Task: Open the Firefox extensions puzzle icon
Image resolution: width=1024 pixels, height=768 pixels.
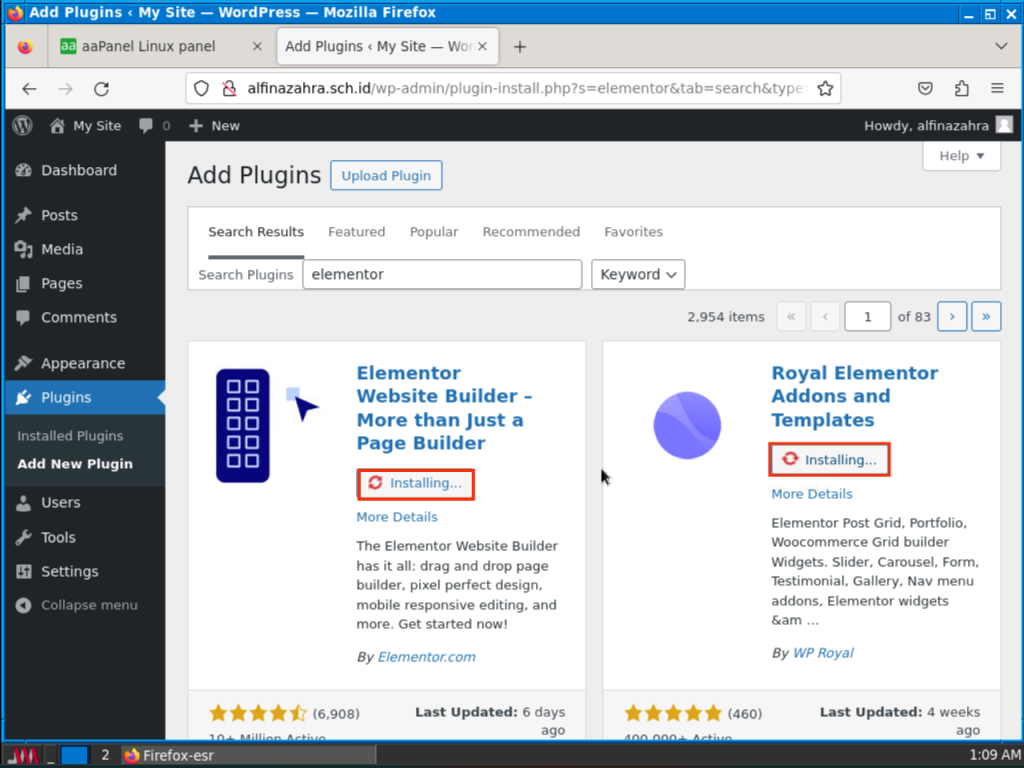Action: pyautogui.click(x=962, y=89)
